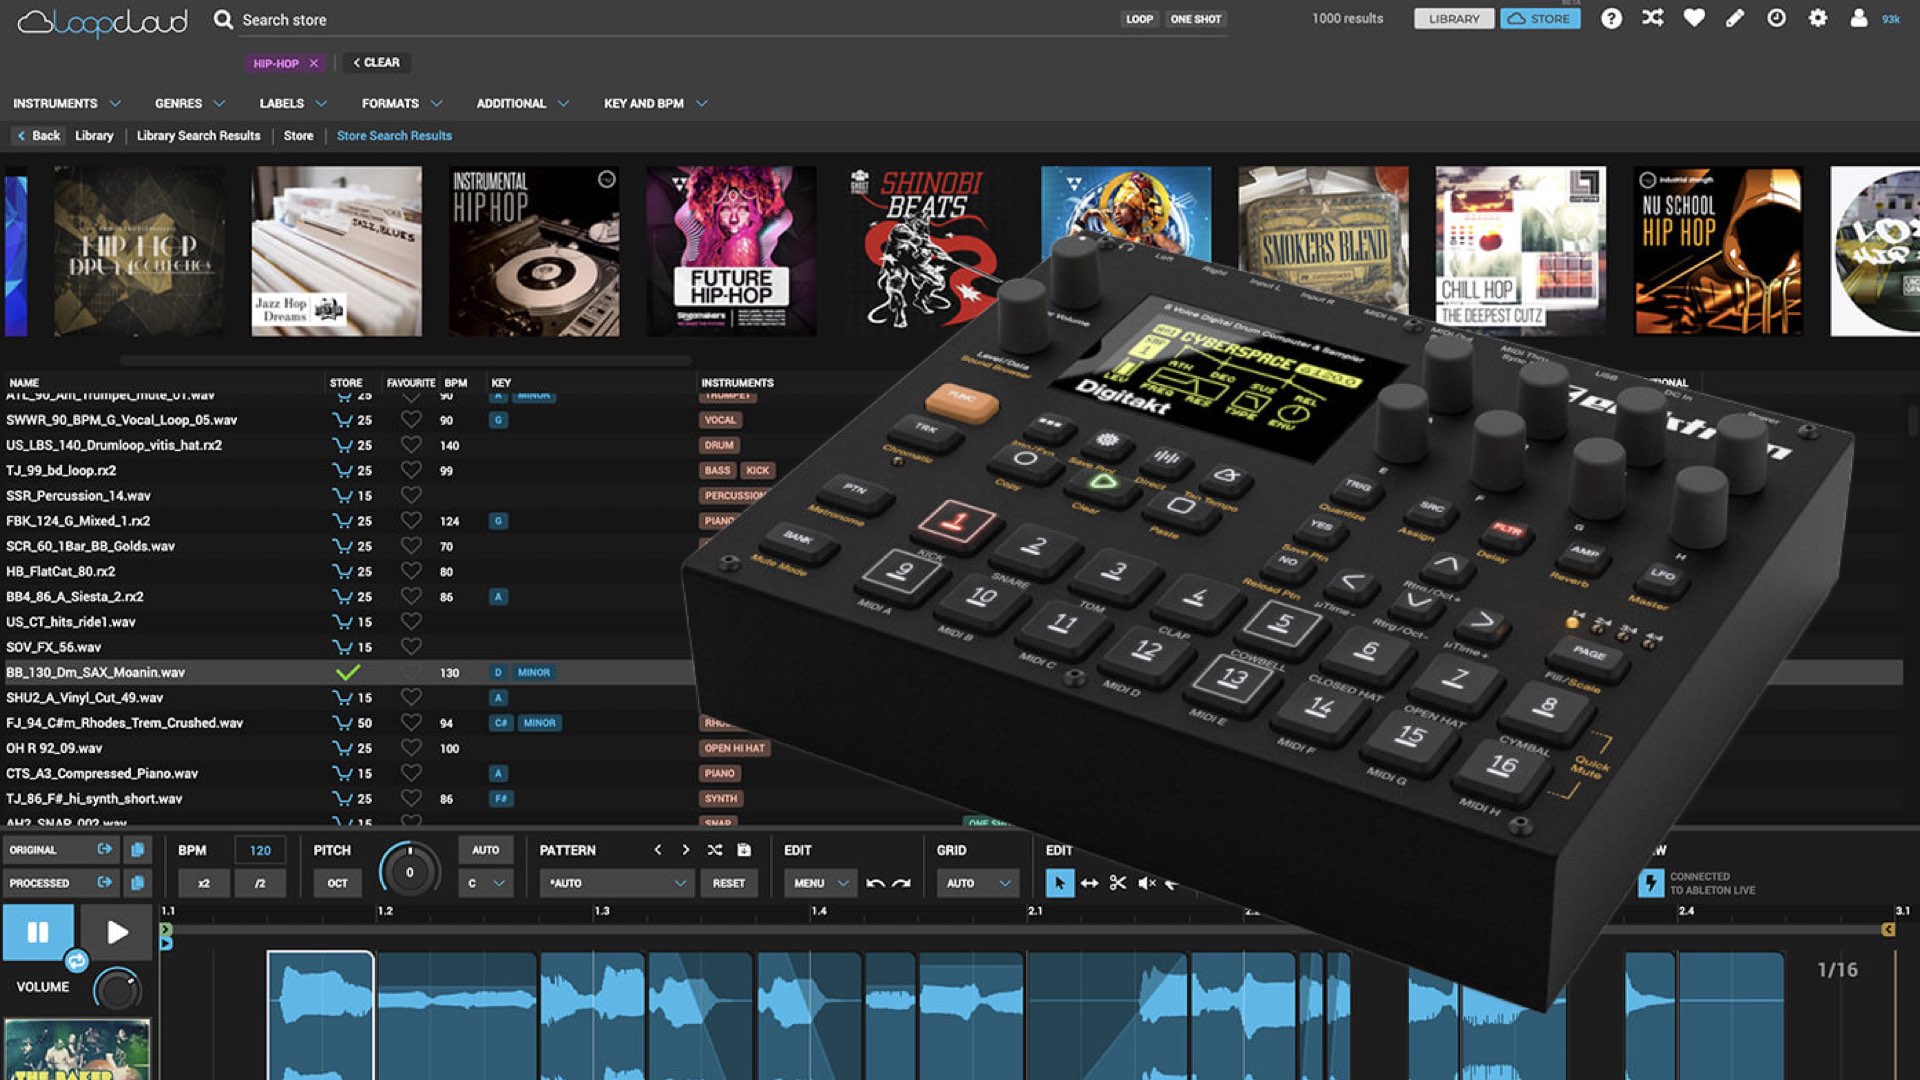Click CLEAR to remove search filters
The height and width of the screenshot is (1080, 1920).
pyautogui.click(x=377, y=63)
